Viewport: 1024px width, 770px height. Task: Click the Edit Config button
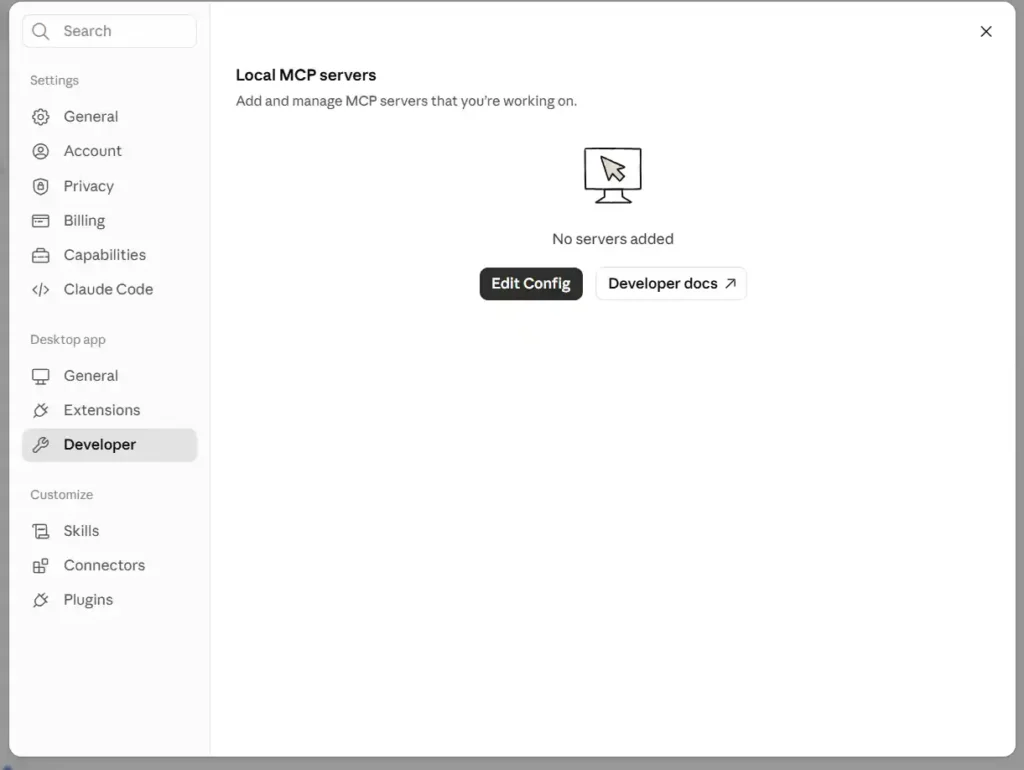(531, 283)
